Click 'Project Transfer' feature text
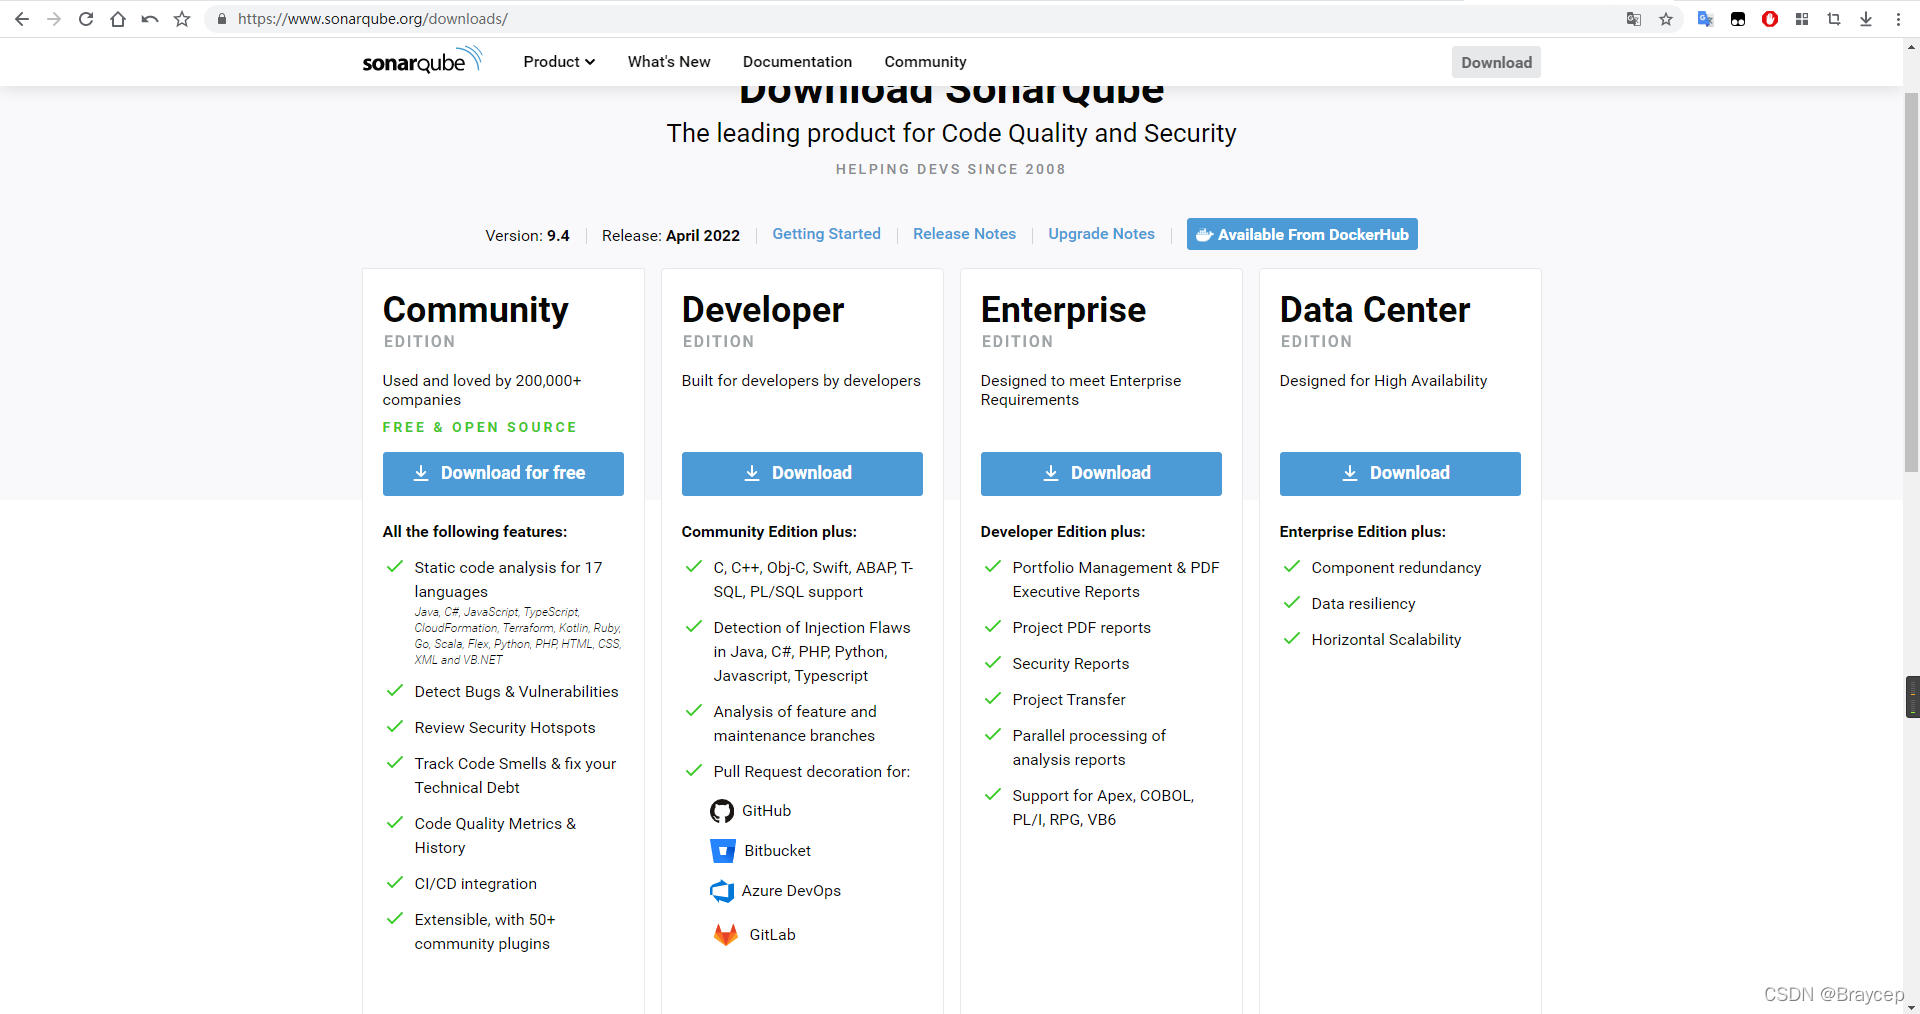The image size is (1920, 1014). 1069,700
